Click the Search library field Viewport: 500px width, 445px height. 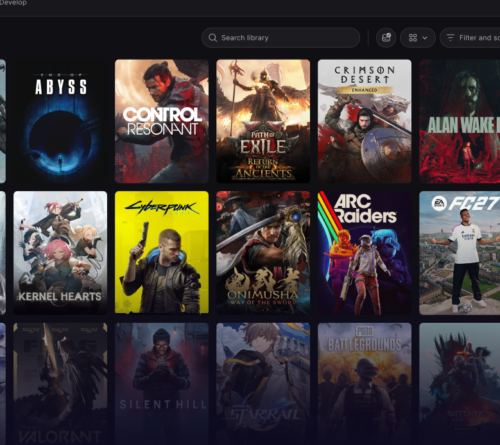(280, 38)
